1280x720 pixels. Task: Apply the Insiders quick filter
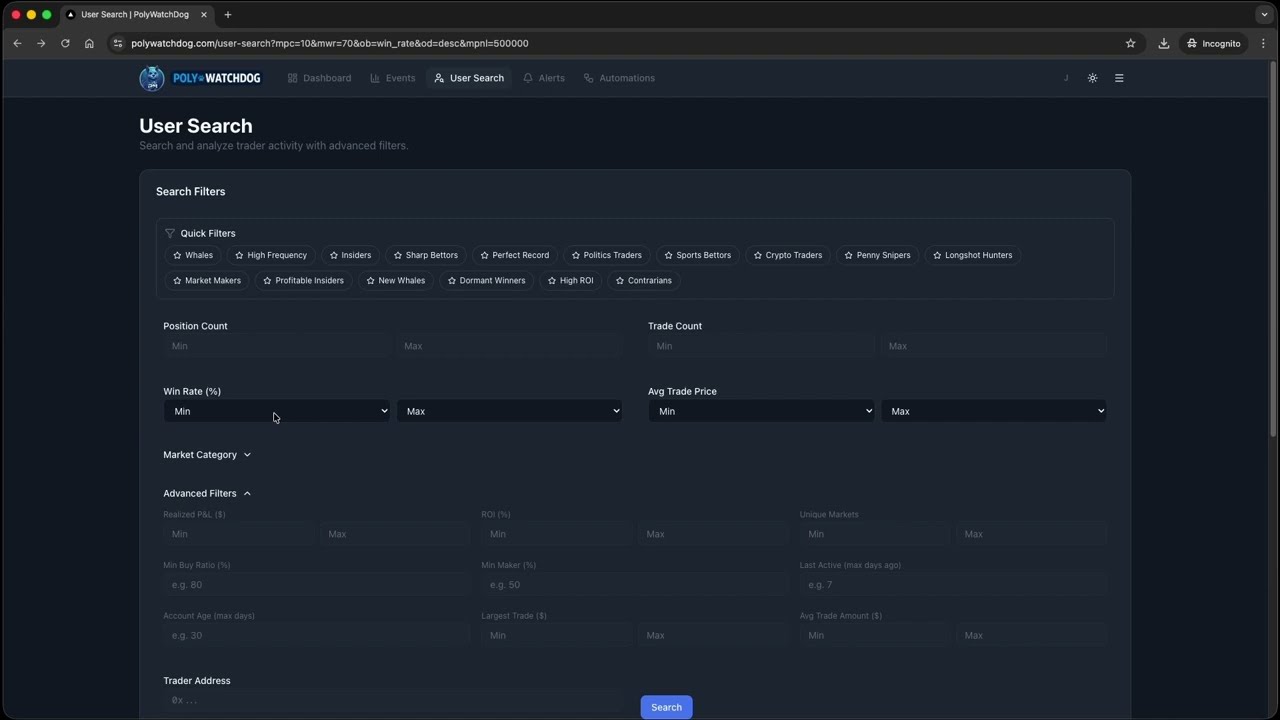pos(350,255)
